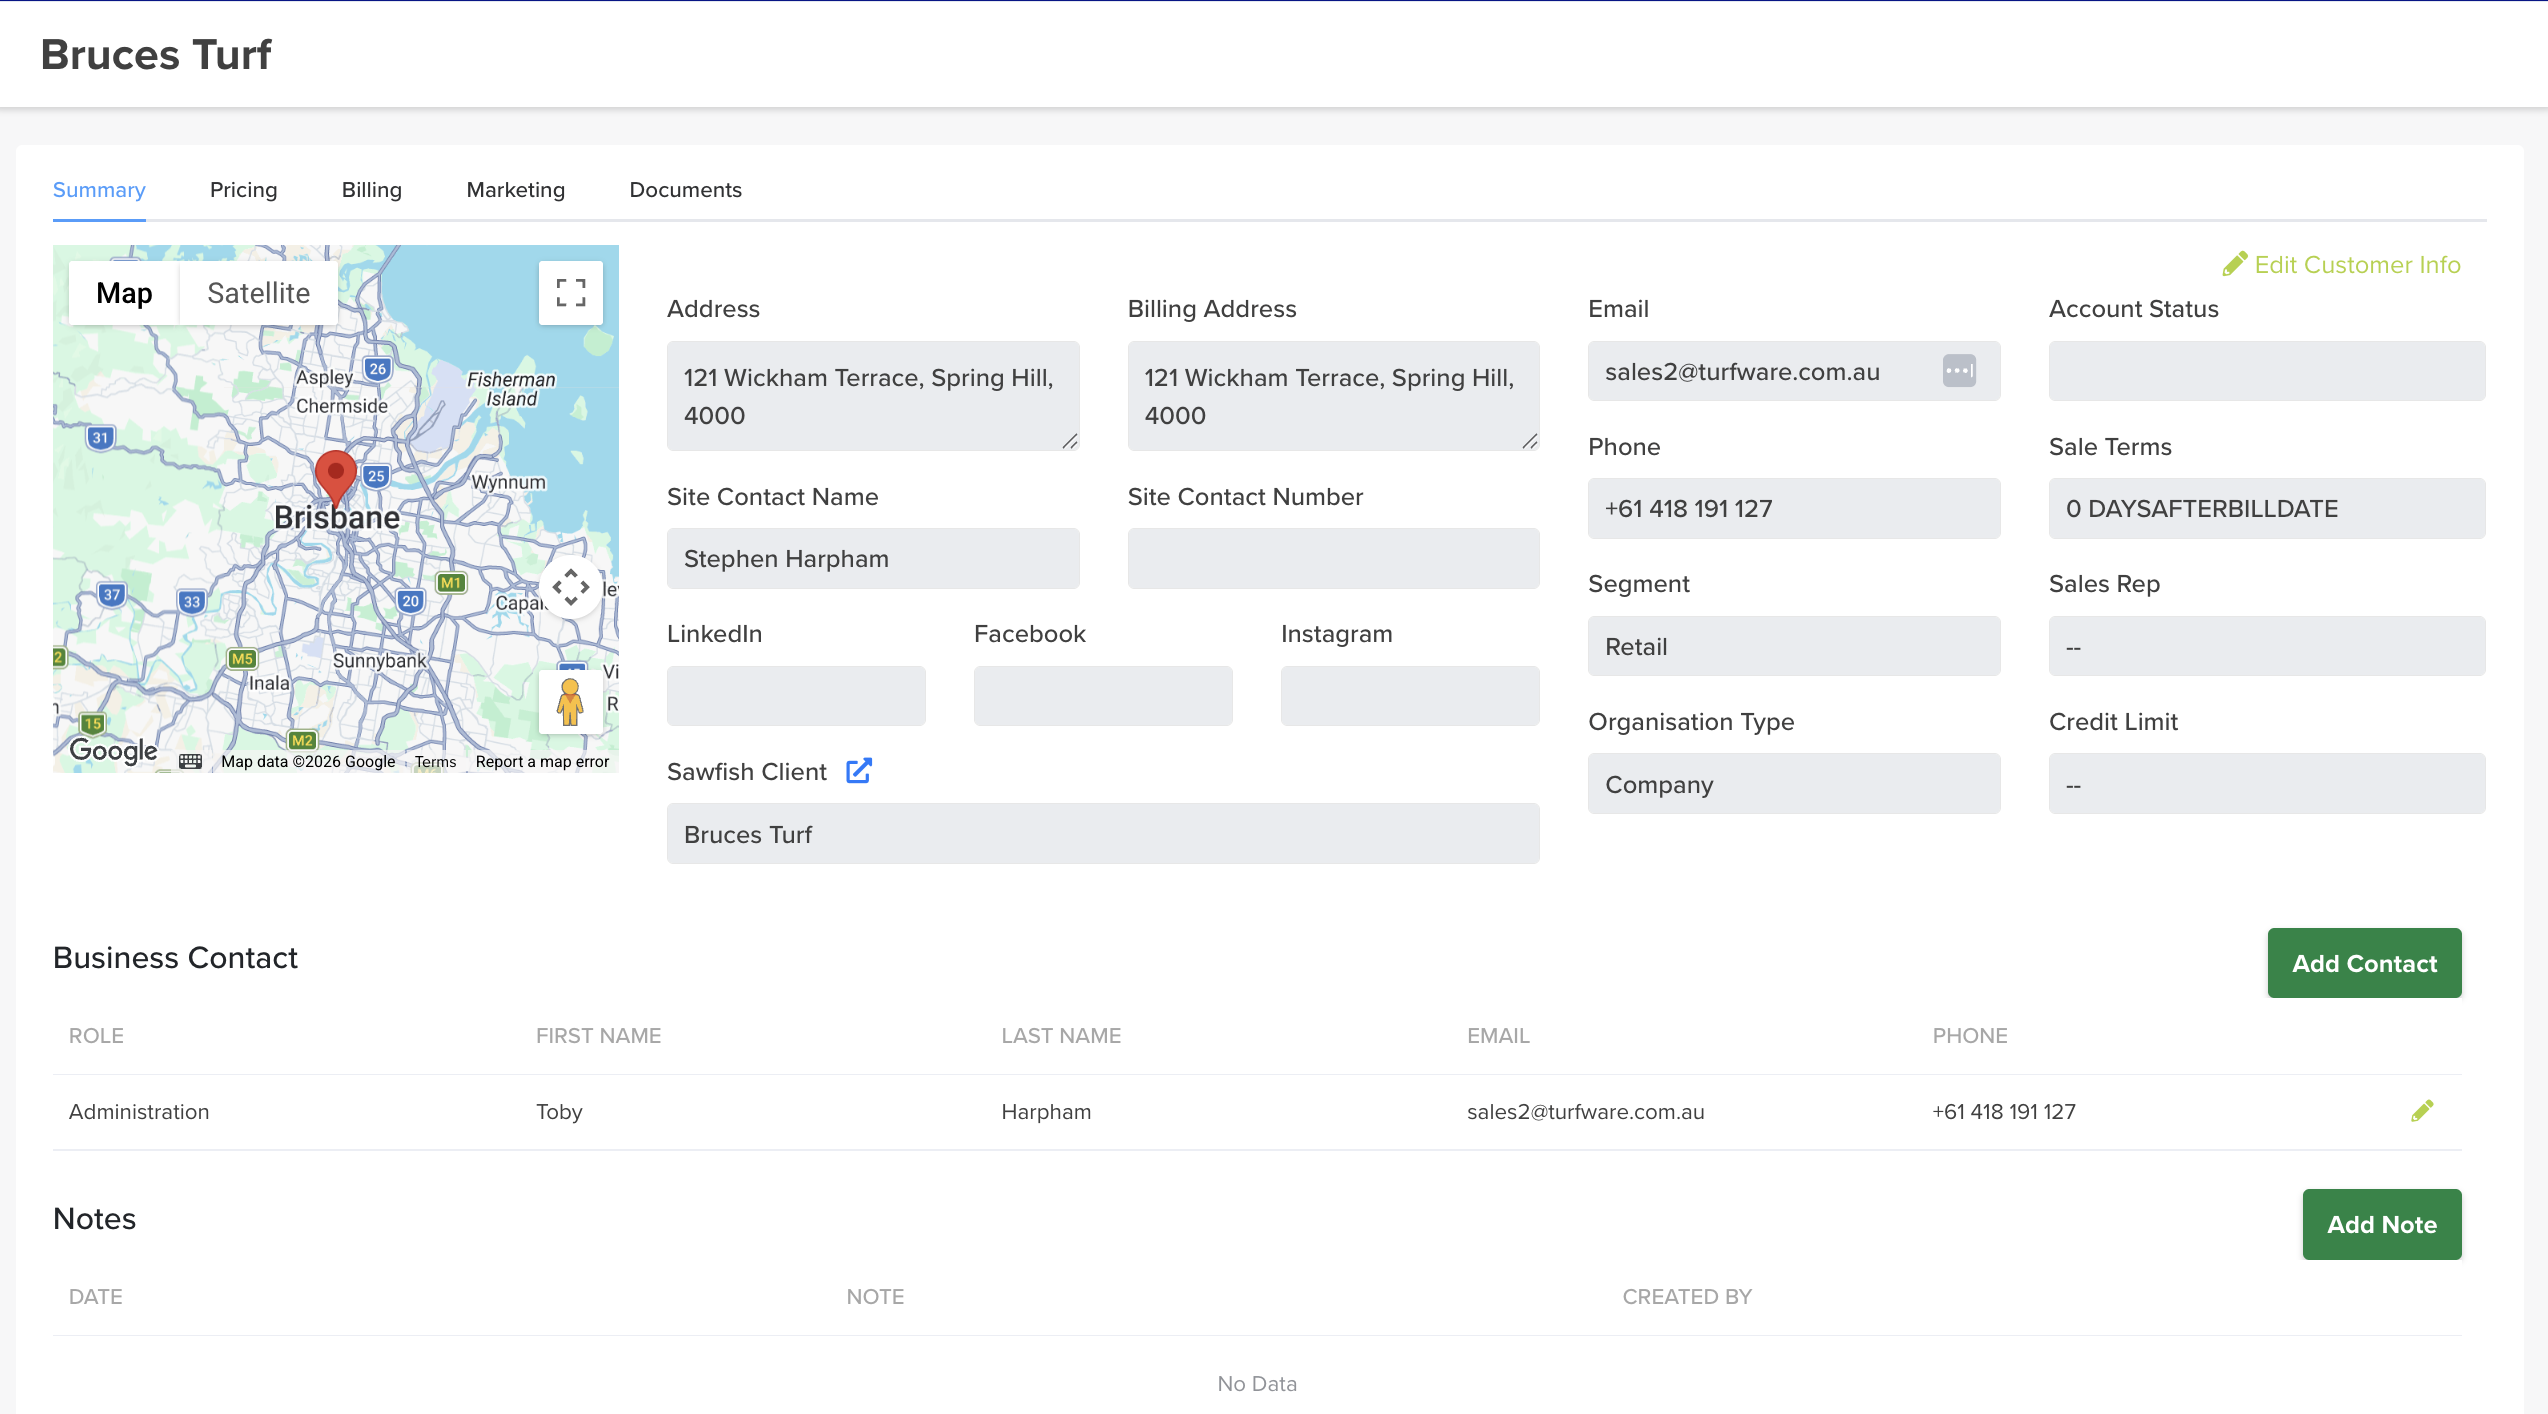Open the Documents tab

686,190
